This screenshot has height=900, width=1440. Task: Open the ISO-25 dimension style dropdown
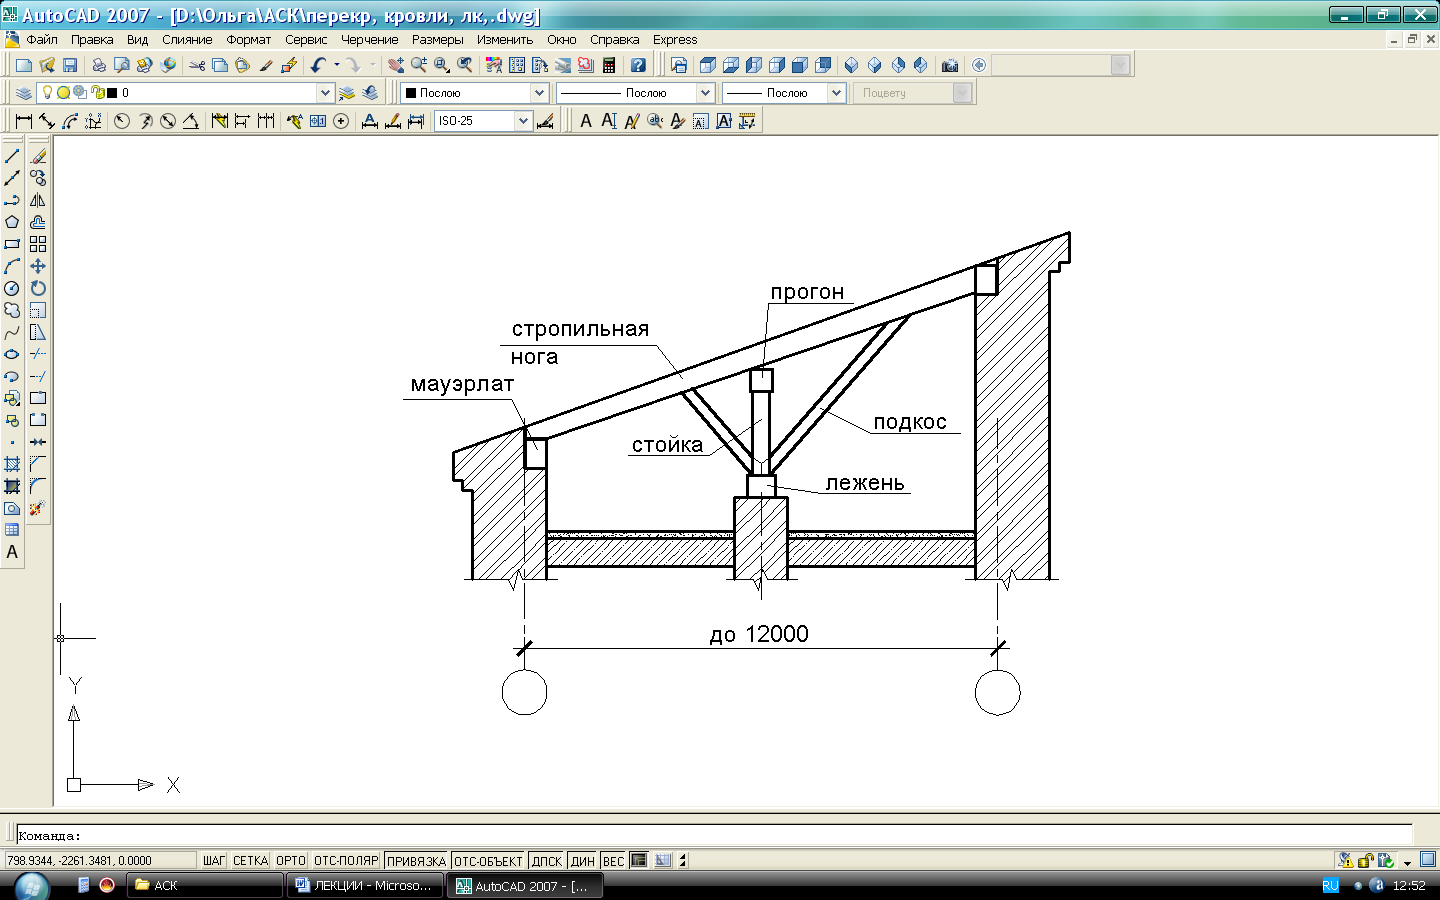pos(523,121)
